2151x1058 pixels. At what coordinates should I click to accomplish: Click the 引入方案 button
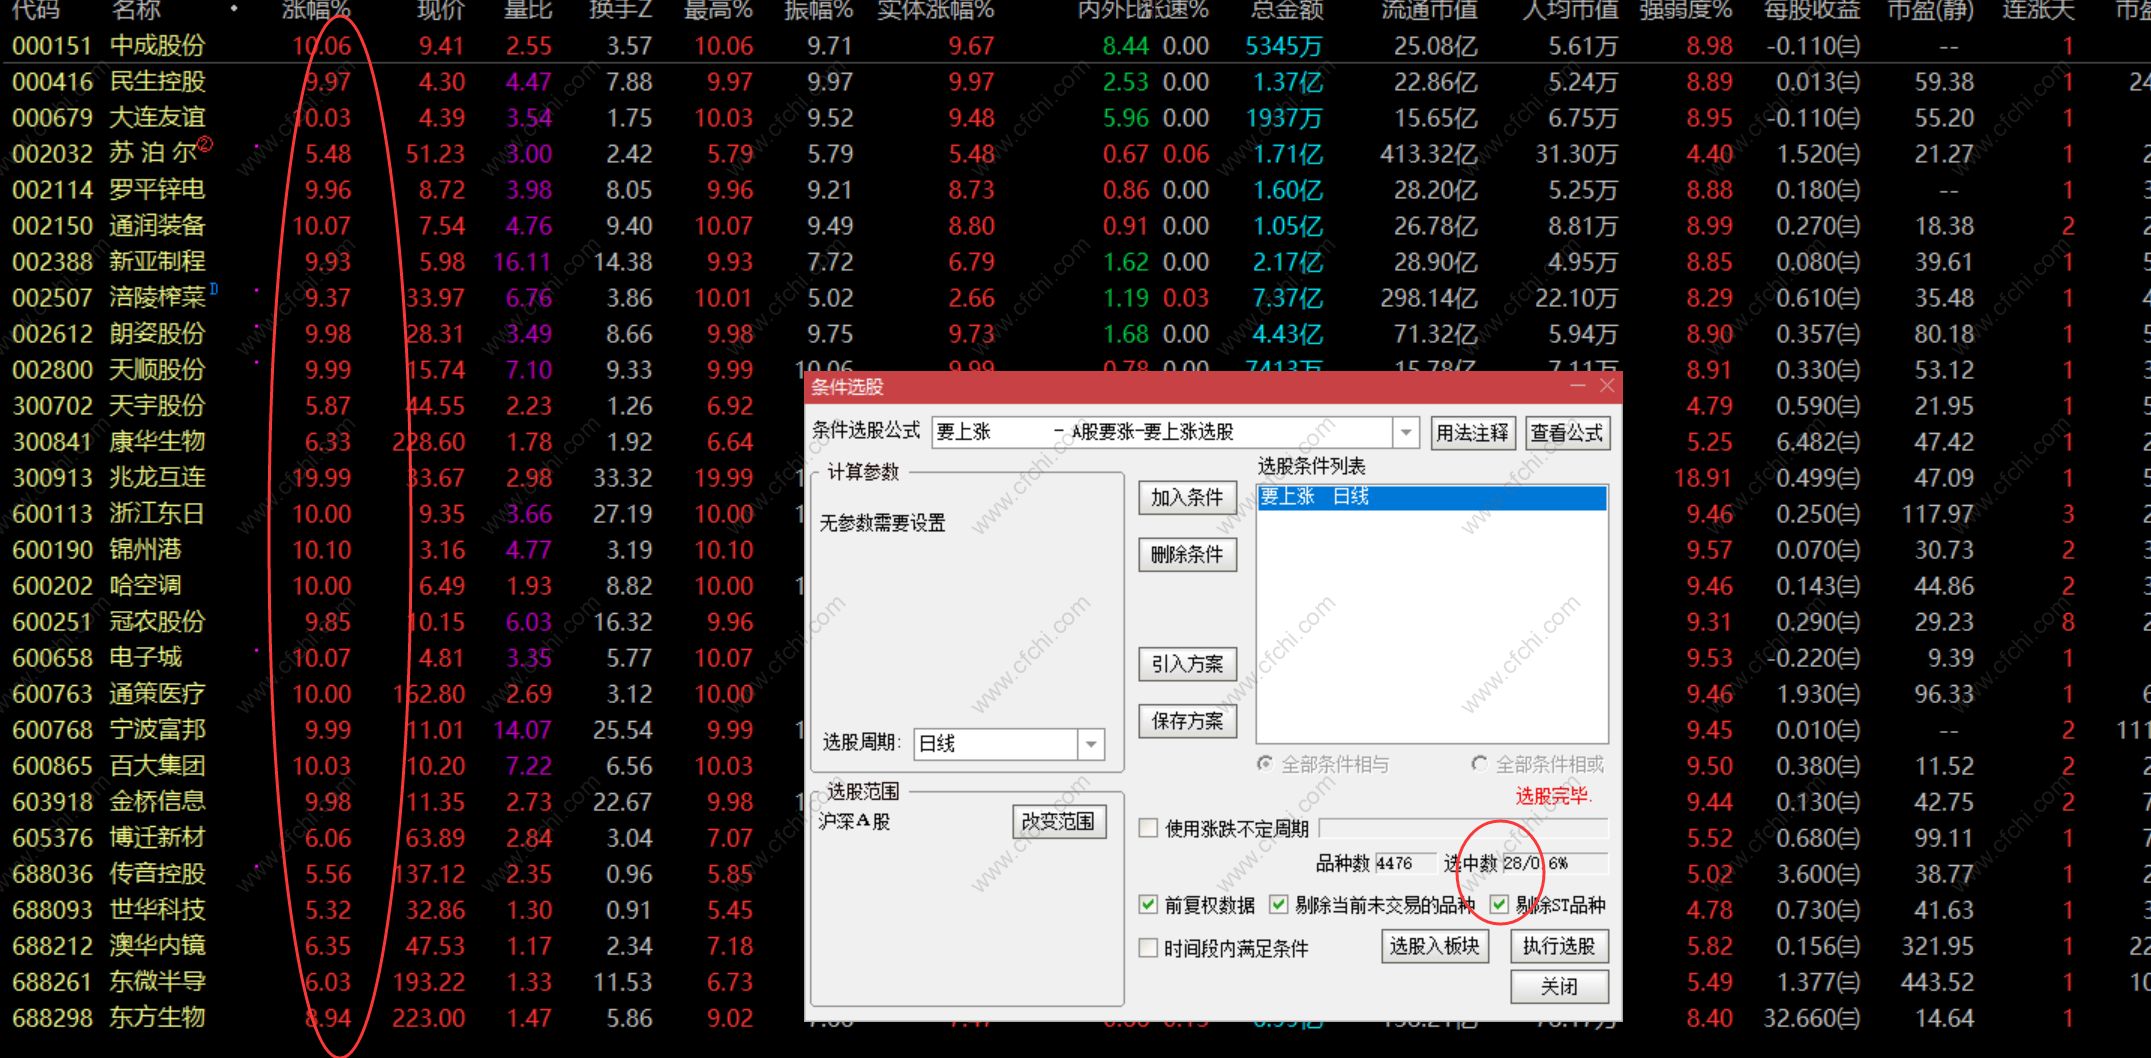[x=1187, y=664]
